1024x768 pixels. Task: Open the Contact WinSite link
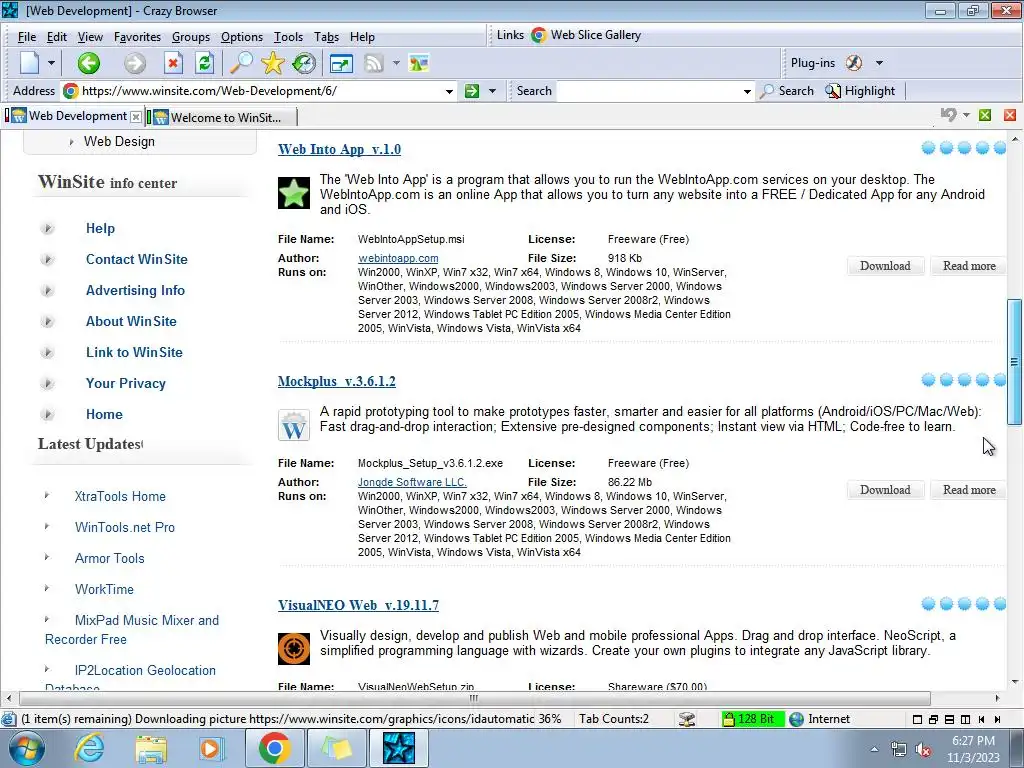136,259
